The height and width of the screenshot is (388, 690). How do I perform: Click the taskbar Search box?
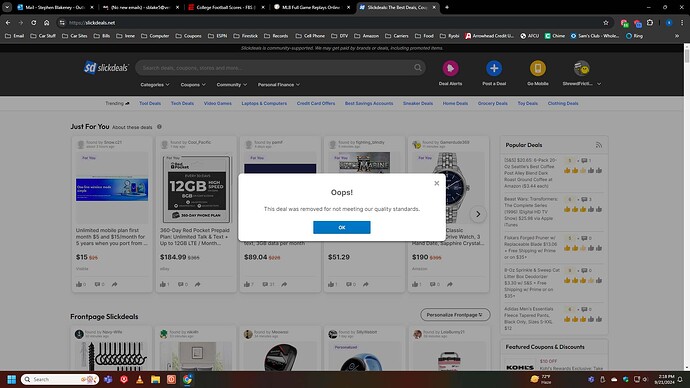[59, 379]
